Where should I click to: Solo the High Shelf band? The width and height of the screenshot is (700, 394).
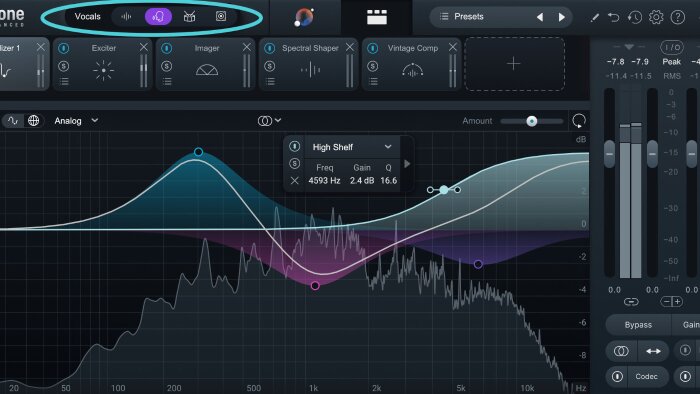tap(295, 163)
